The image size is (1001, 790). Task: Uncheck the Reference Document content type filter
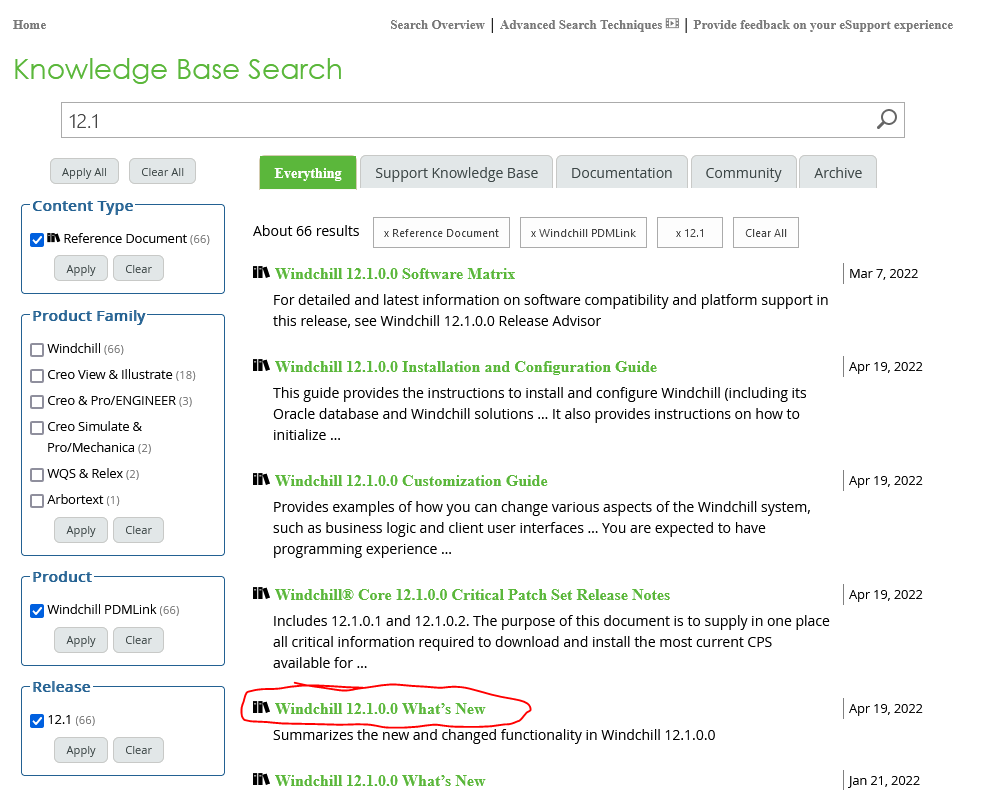[x=37, y=238]
